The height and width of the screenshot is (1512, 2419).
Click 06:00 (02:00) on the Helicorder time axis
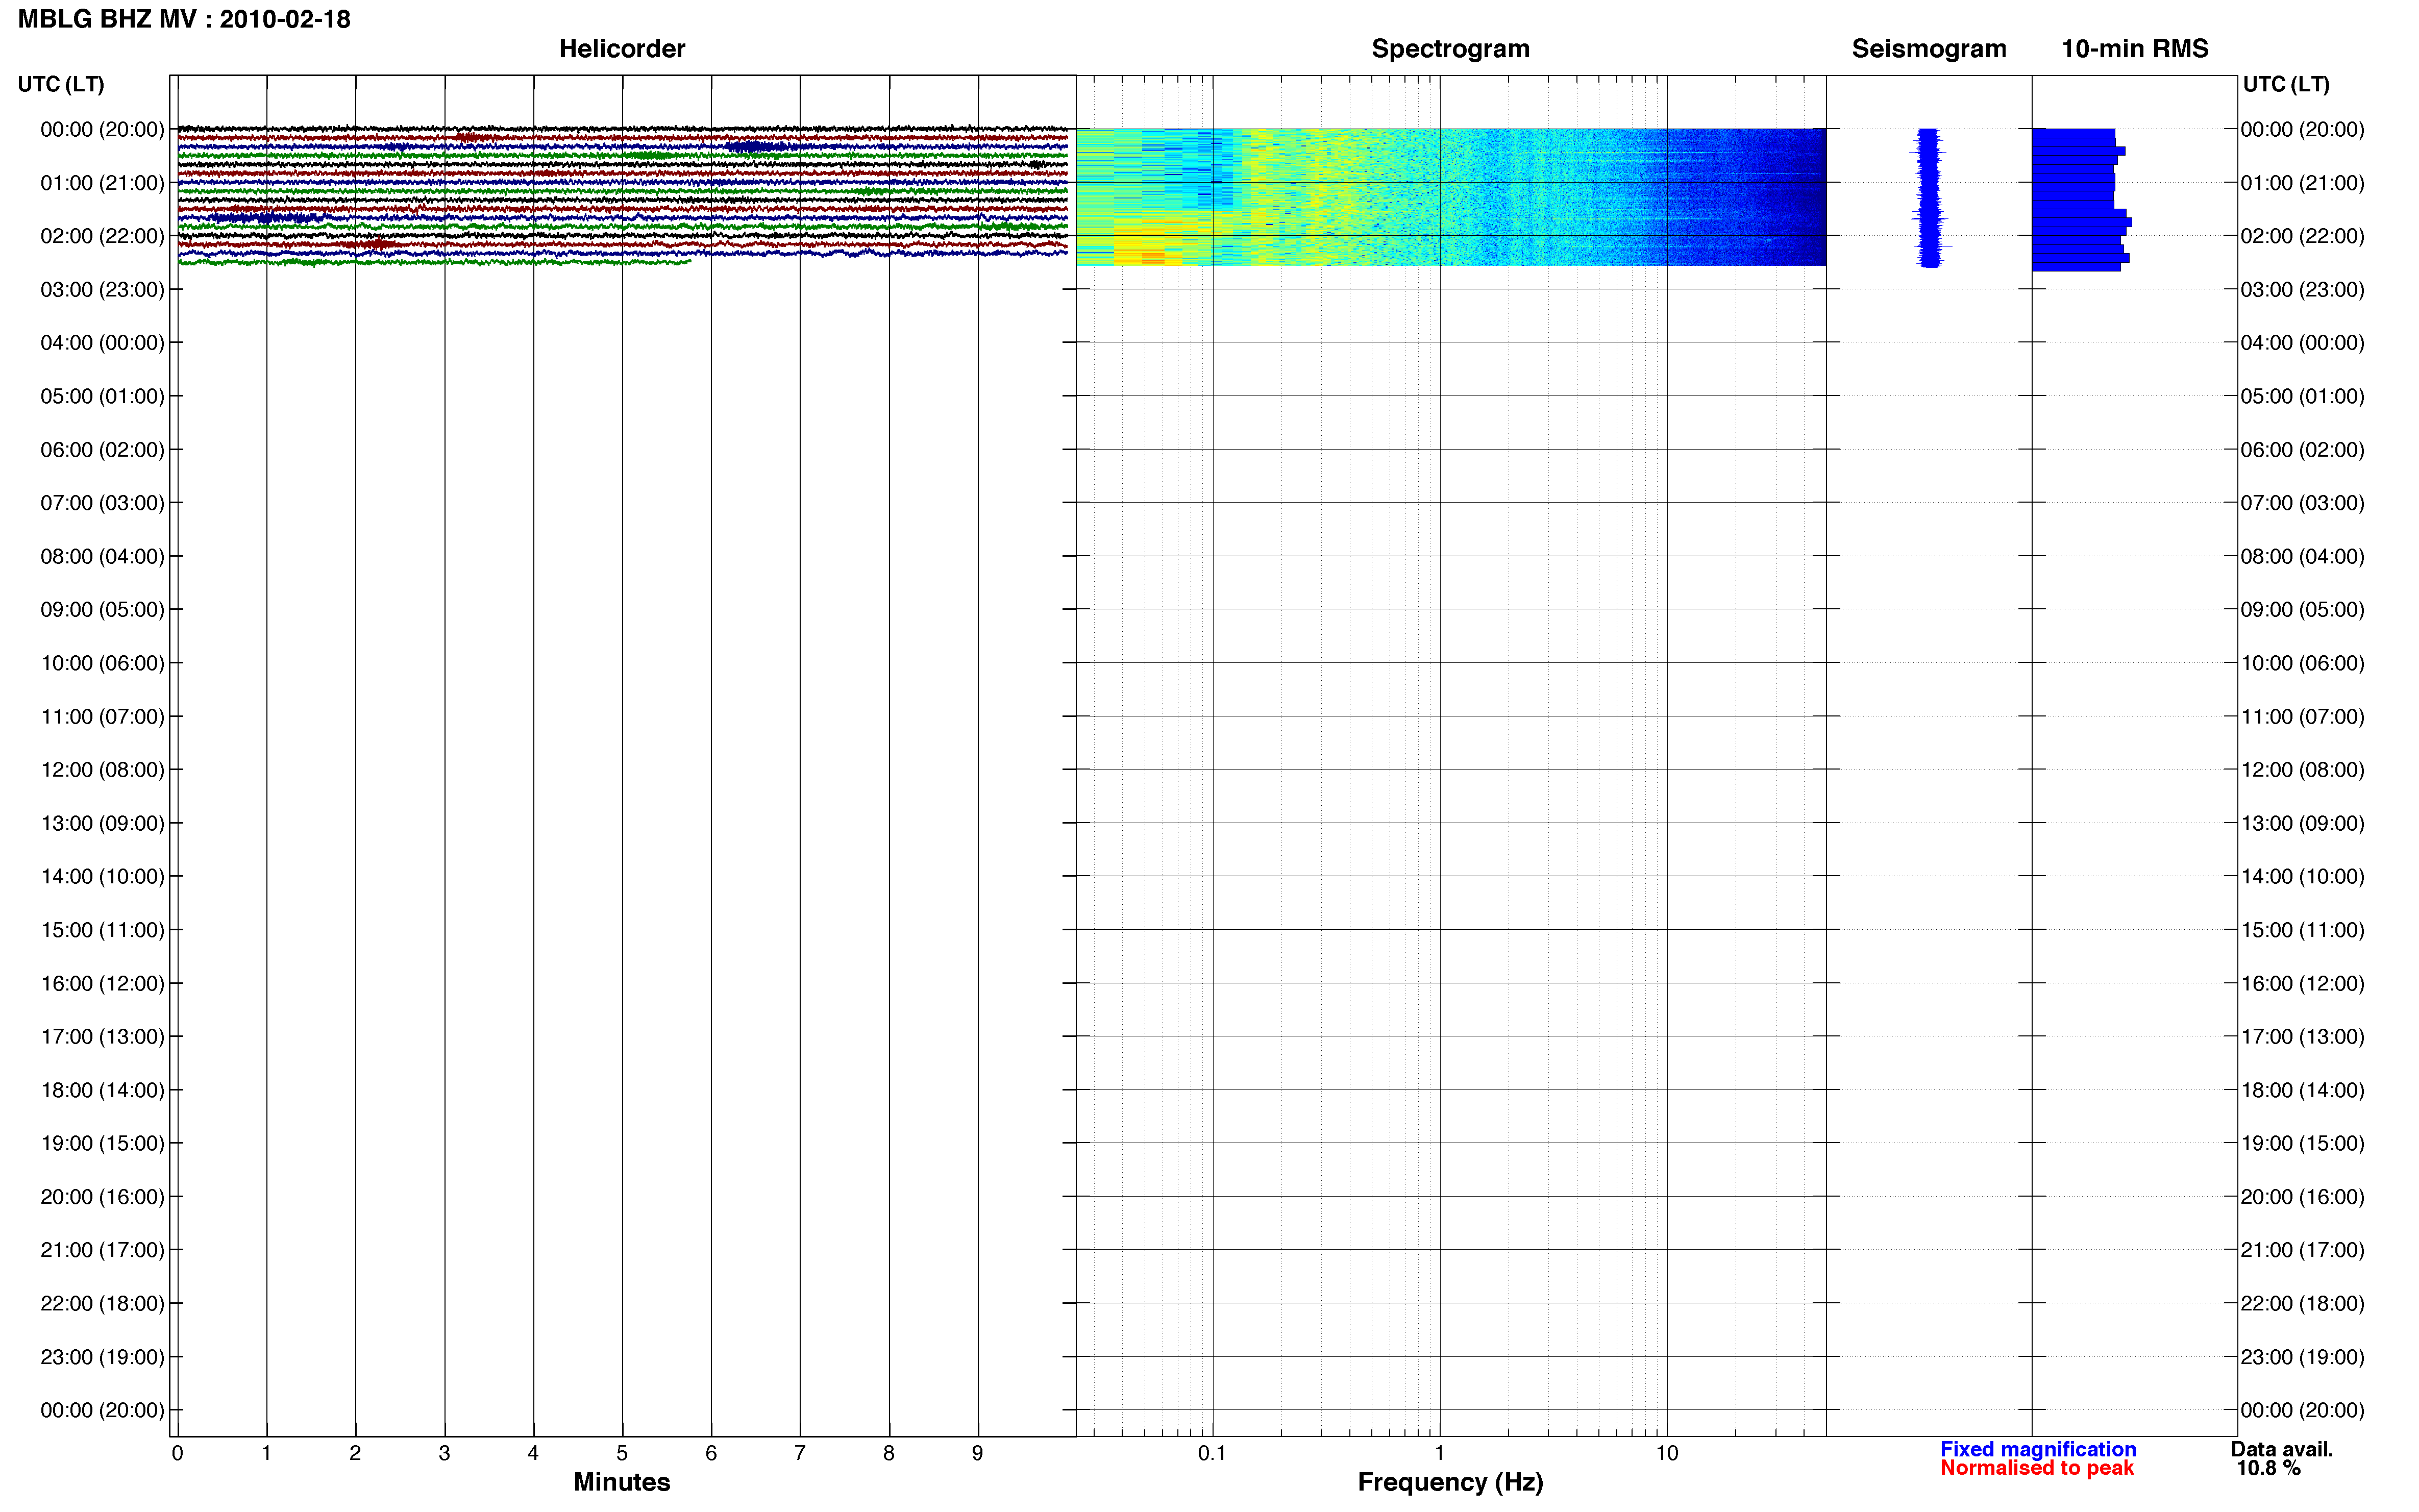coord(102,449)
